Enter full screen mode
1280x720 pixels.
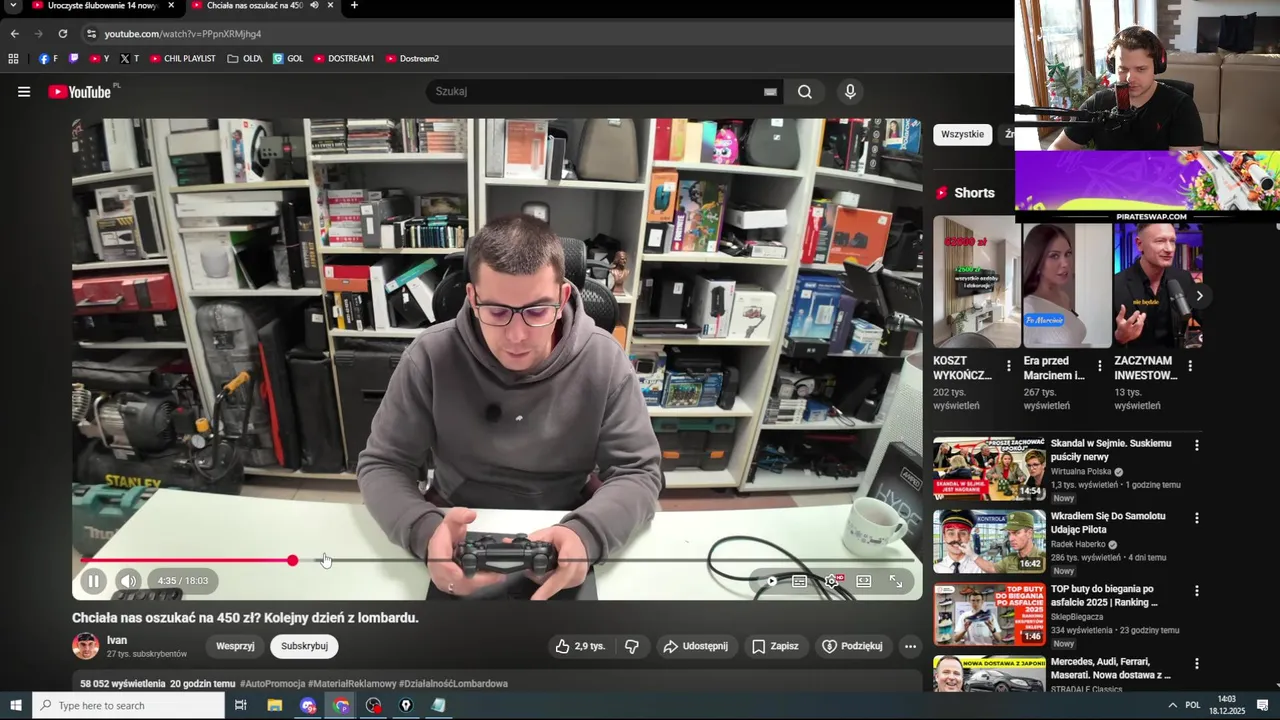896,581
